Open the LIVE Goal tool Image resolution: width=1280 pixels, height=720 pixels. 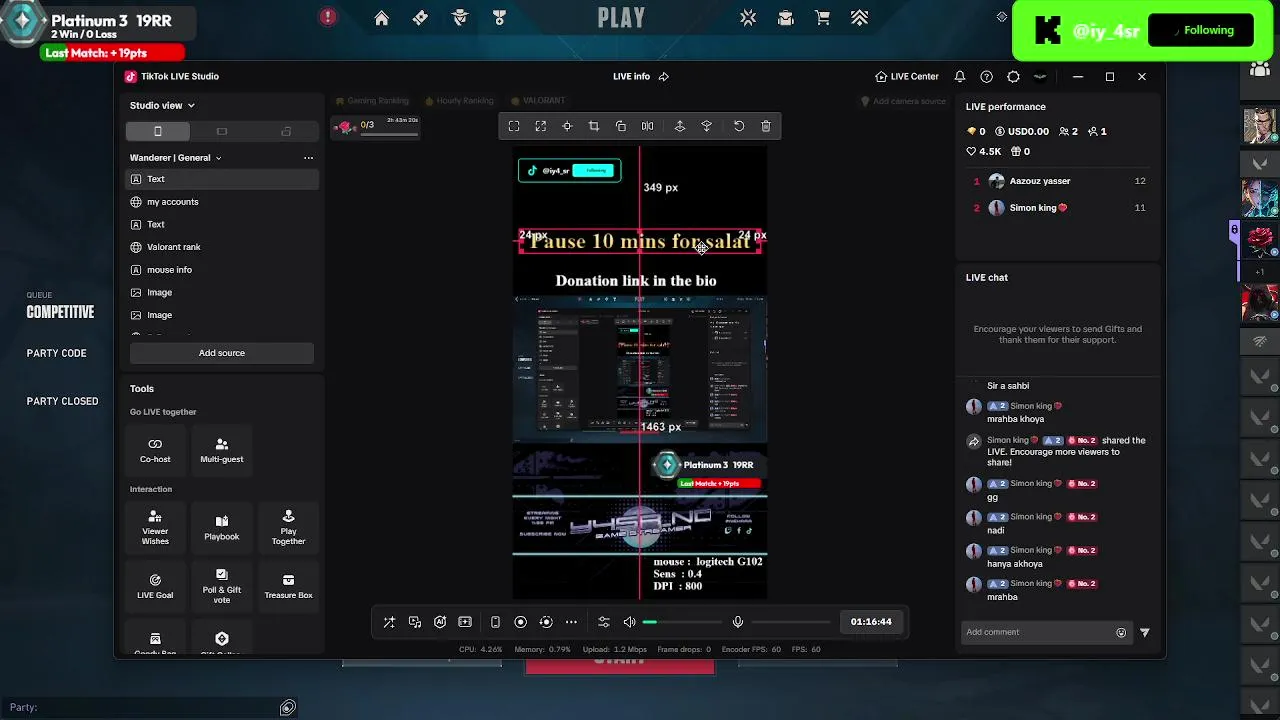[155, 586]
